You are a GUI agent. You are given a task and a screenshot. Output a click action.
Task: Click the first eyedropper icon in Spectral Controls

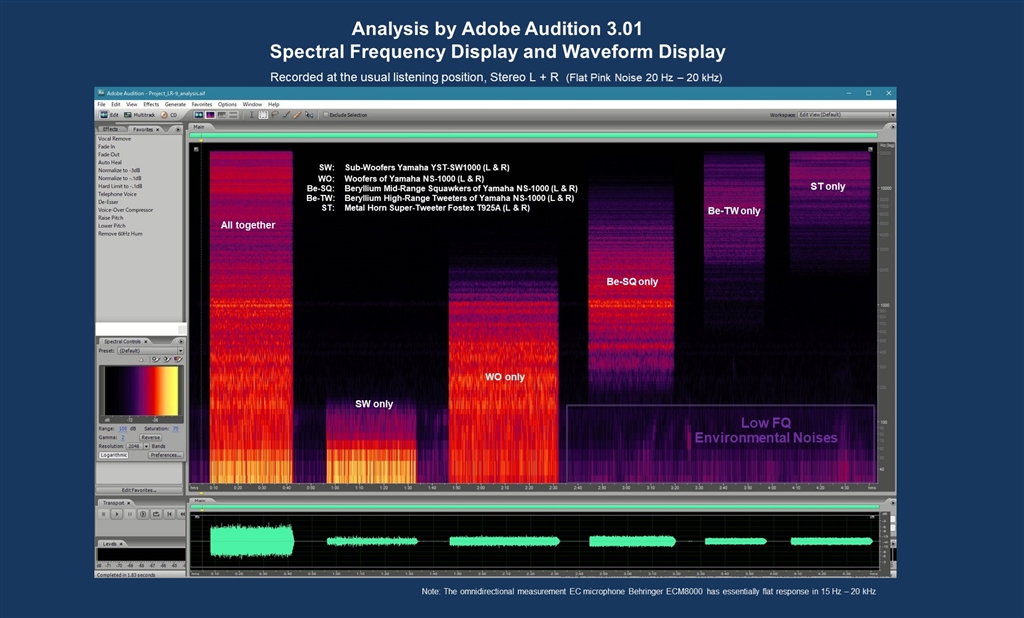[156, 359]
